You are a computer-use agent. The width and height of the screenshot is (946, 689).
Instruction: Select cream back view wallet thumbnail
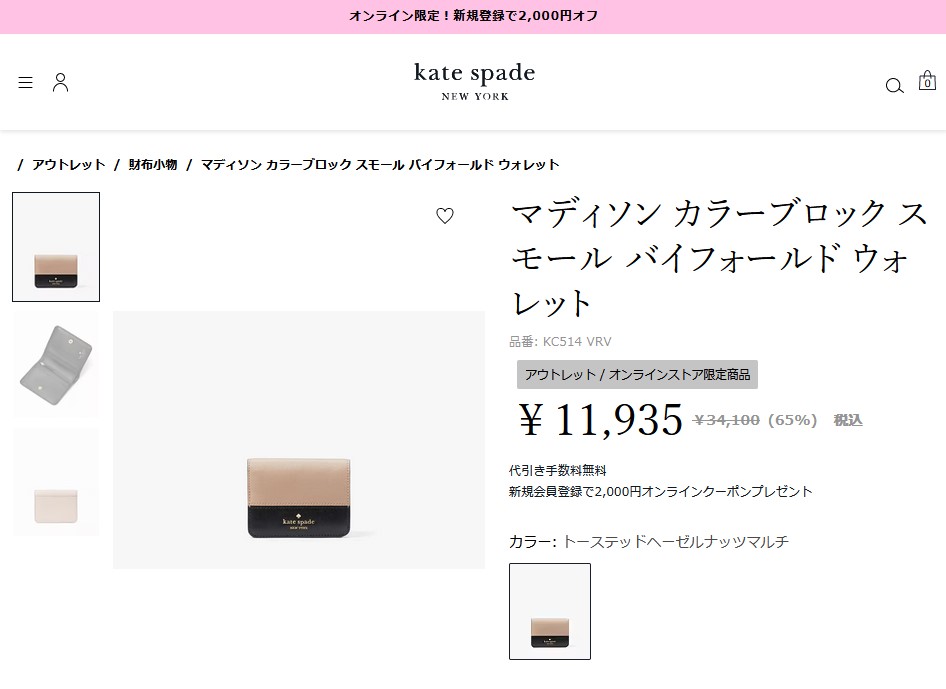pos(56,482)
